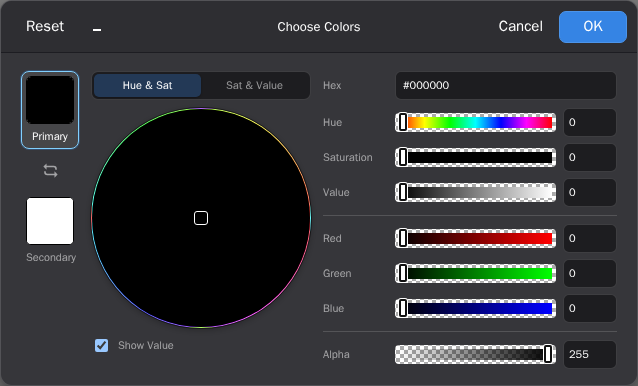This screenshot has width=638, height=386.
Task: Click the Green channel slider
Action: click(475, 273)
